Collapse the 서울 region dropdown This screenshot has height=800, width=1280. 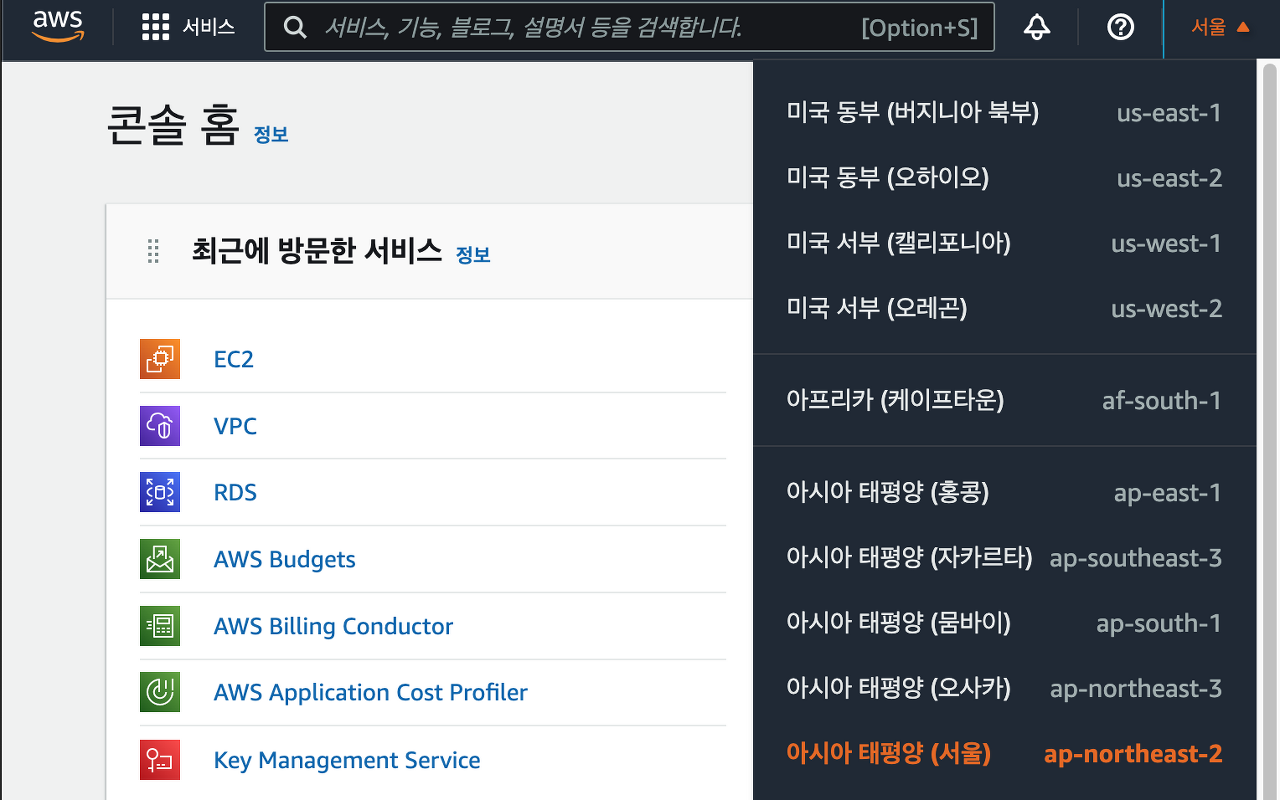point(1220,28)
